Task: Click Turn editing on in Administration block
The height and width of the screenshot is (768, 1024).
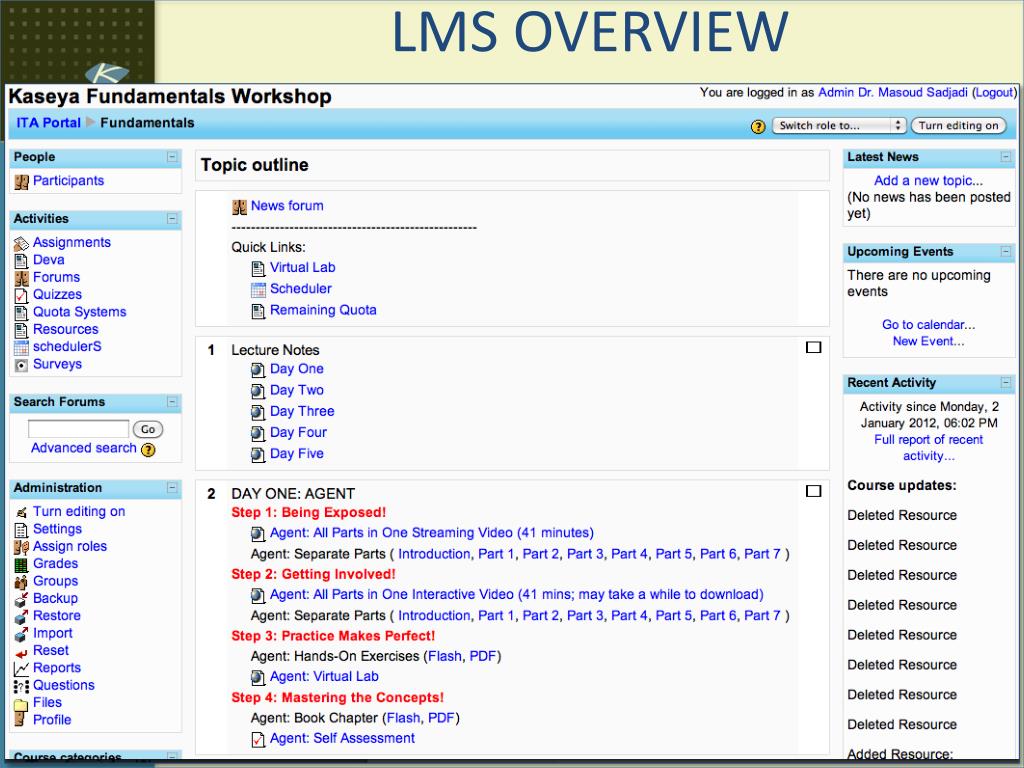Action: click(x=79, y=512)
